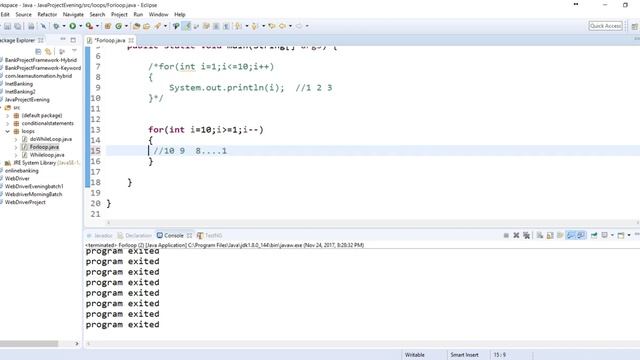Open the Refactor menu
Image resolution: width=640 pixels, height=360 pixels.
[x=47, y=14]
